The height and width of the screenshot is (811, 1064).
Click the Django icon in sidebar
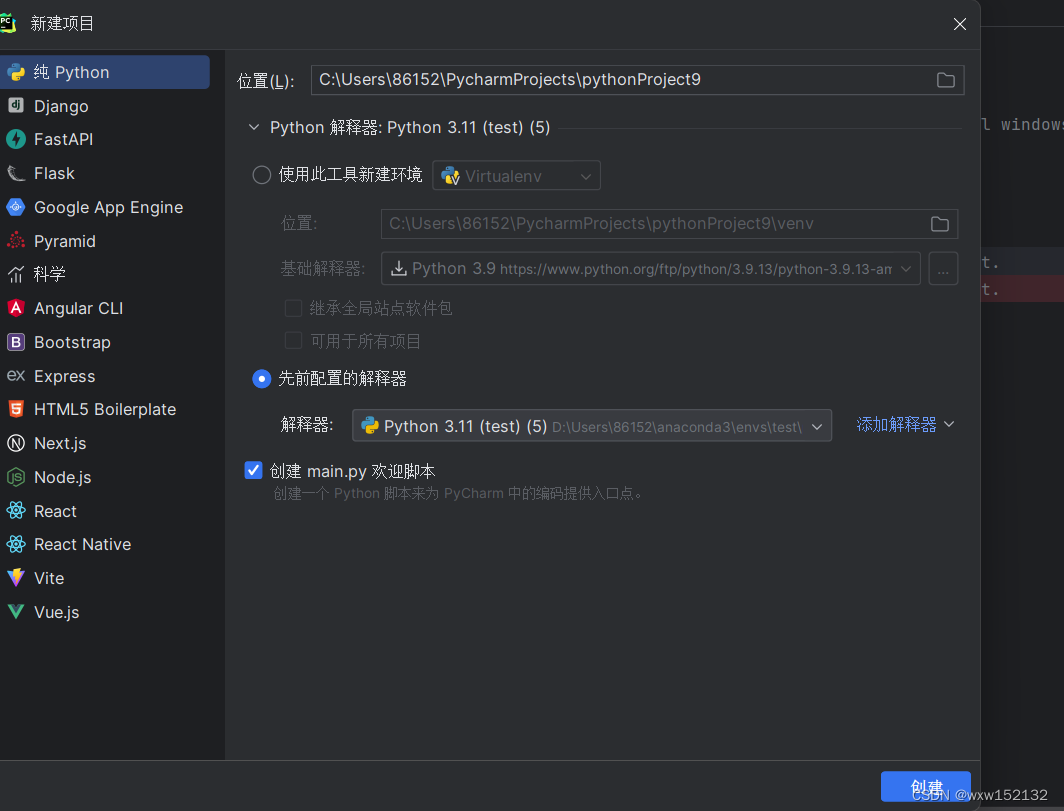(x=16, y=106)
